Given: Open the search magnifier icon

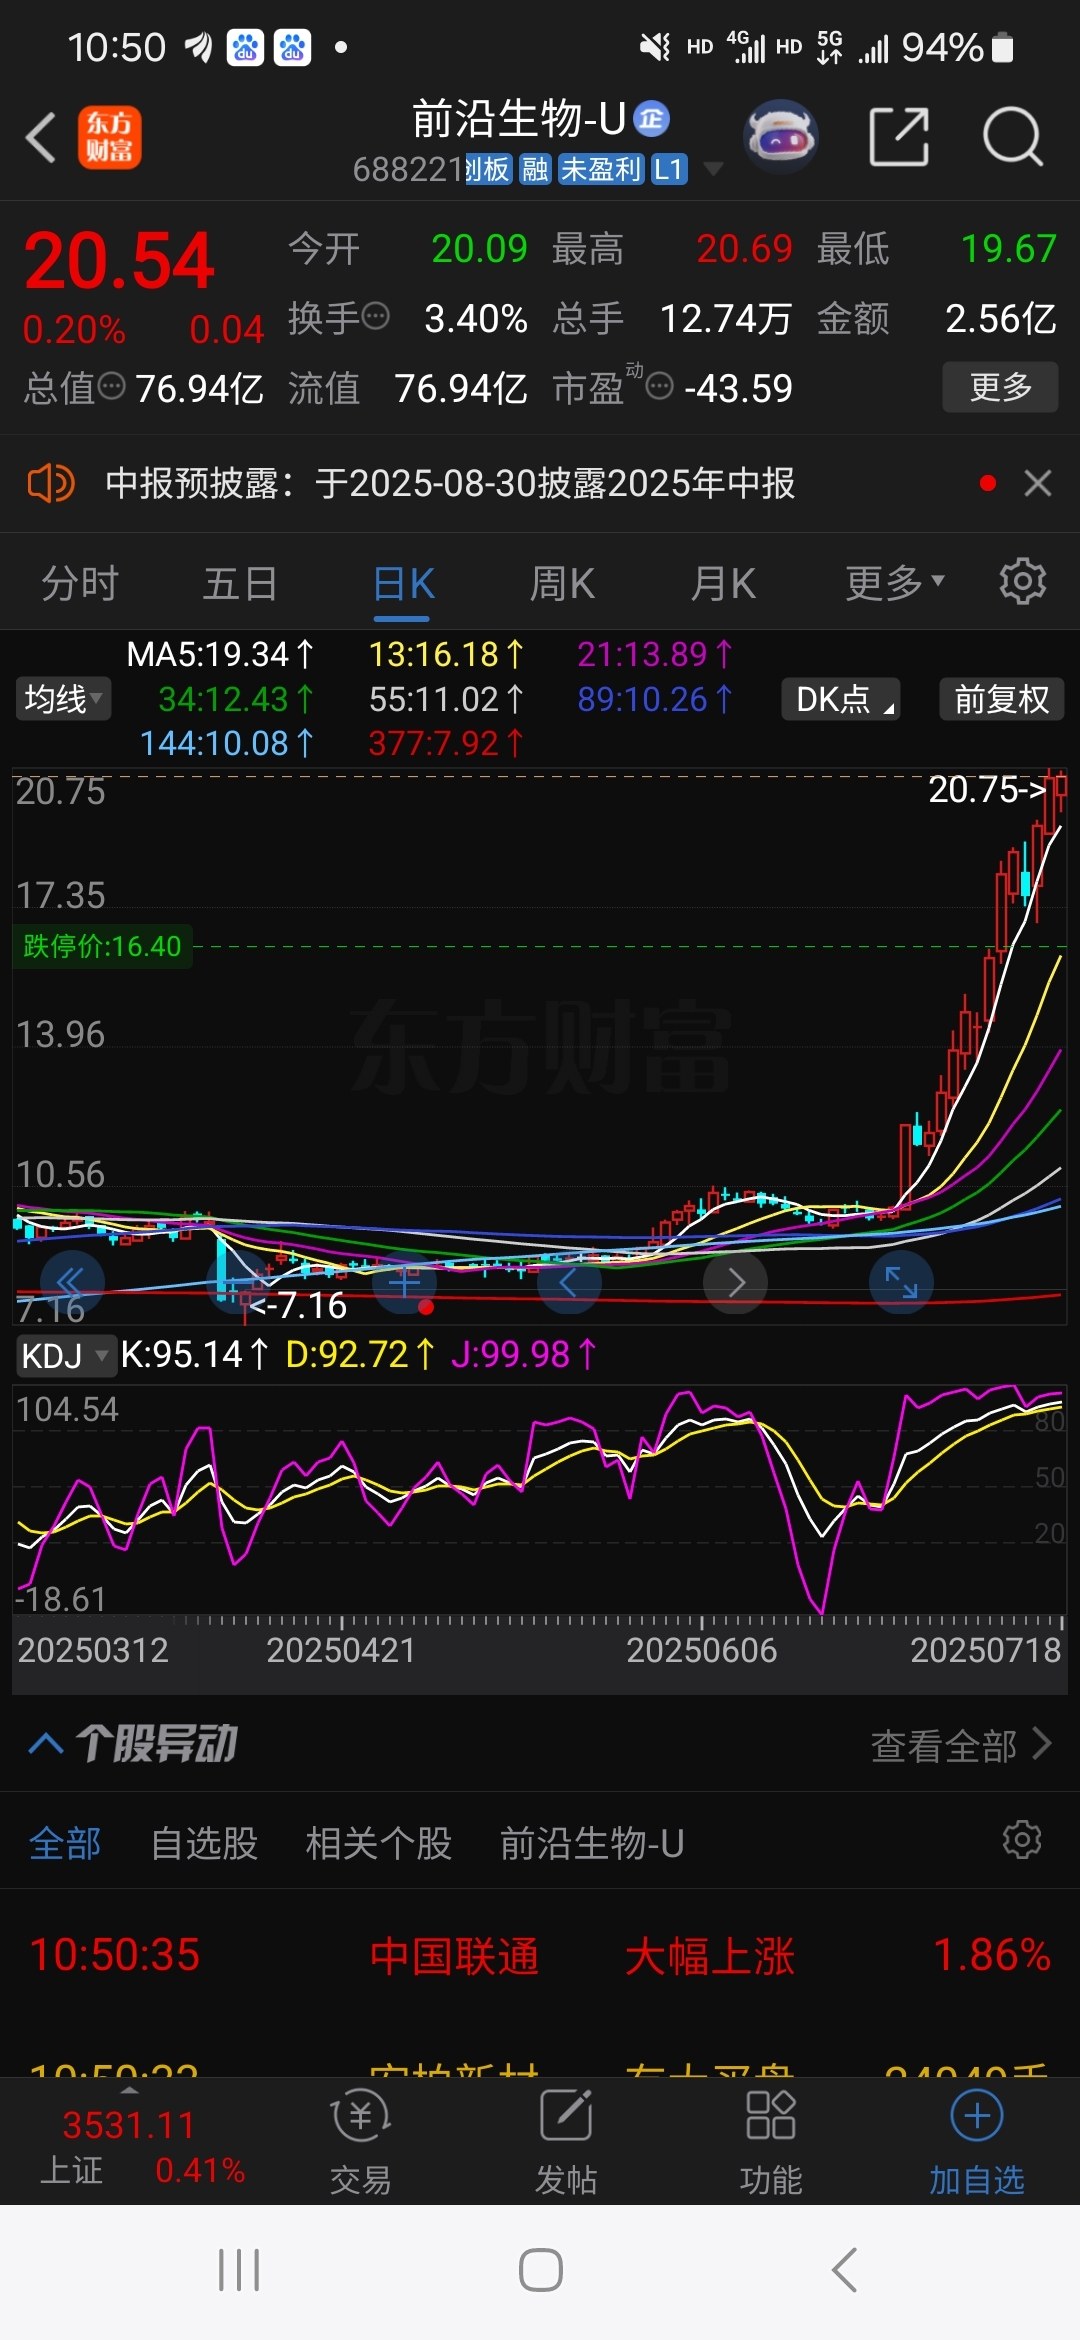Looking at the screenshot, I should point(1012,137).
